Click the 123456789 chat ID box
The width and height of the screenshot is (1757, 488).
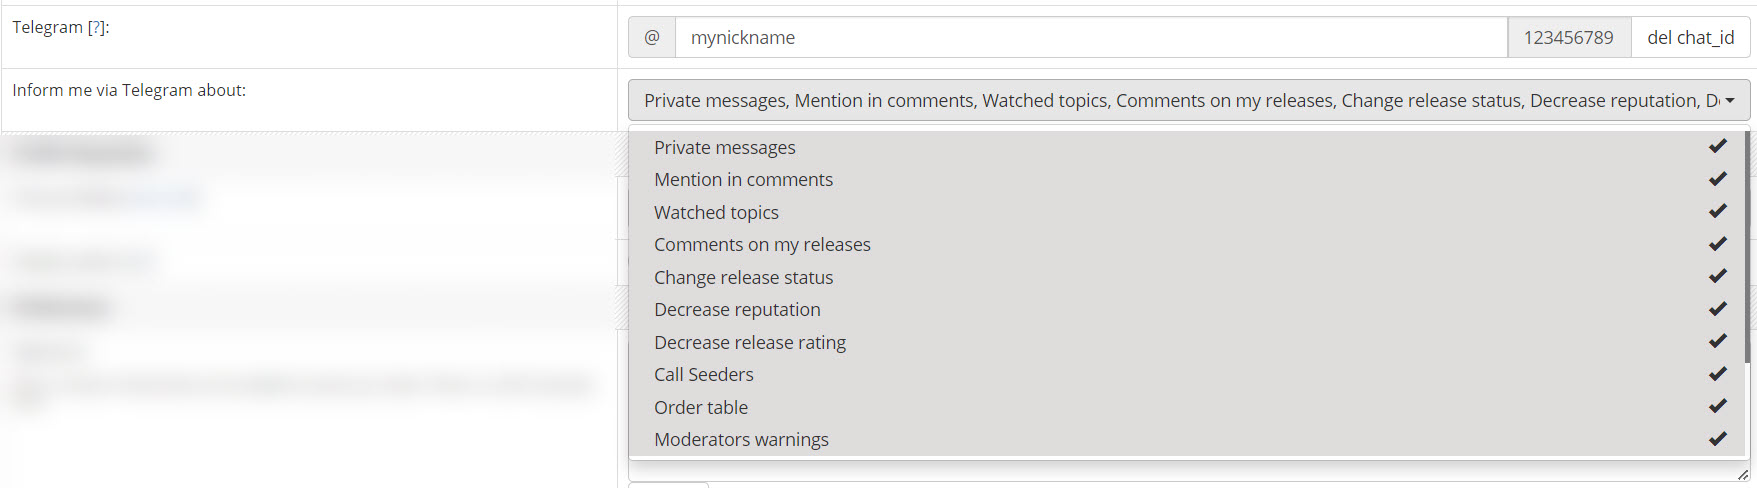click(1568, 38)
